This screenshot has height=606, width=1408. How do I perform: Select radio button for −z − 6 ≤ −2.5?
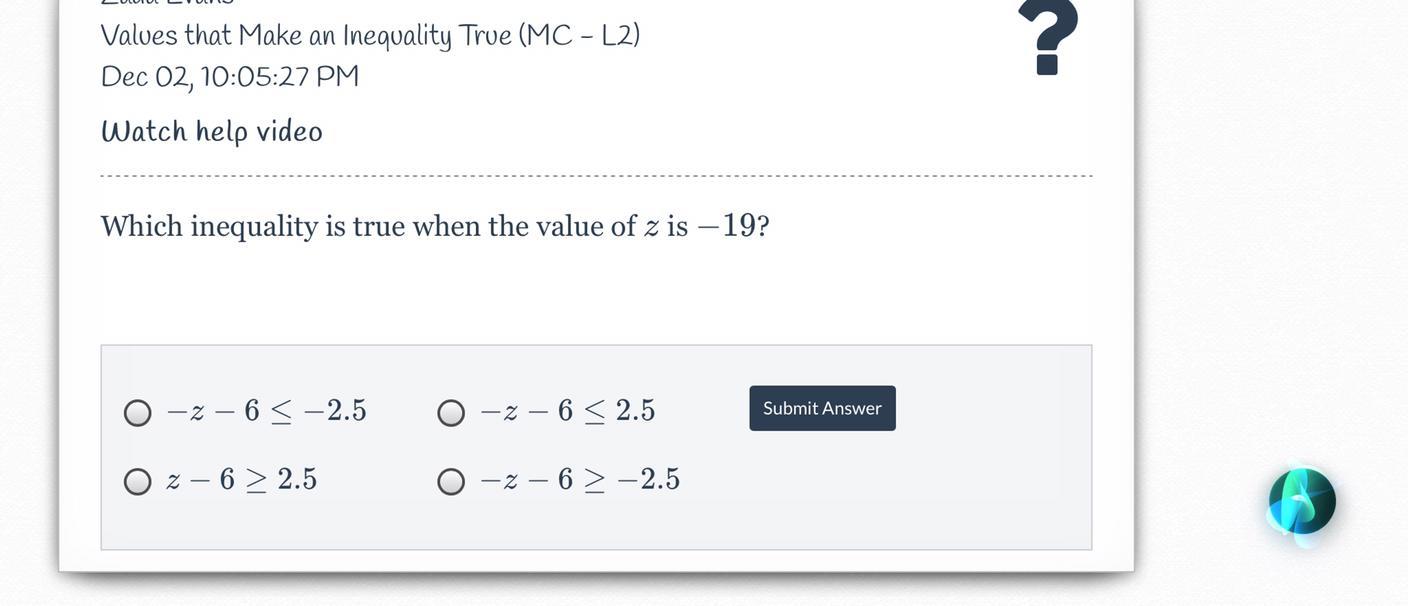click(x=138, y=413)
